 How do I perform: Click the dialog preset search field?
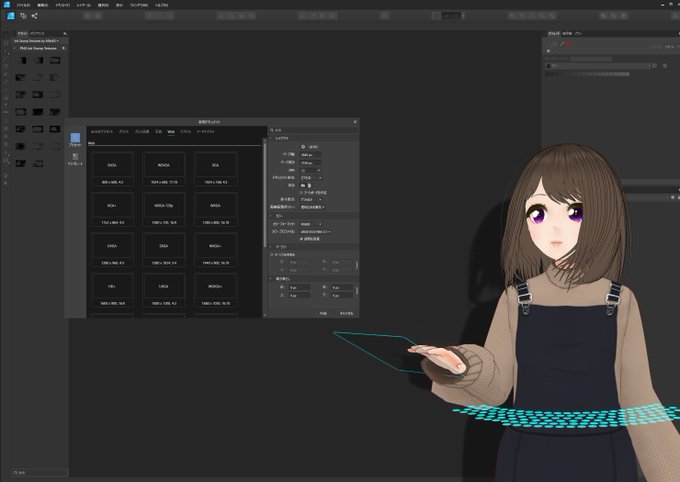[x=314, y=130]
